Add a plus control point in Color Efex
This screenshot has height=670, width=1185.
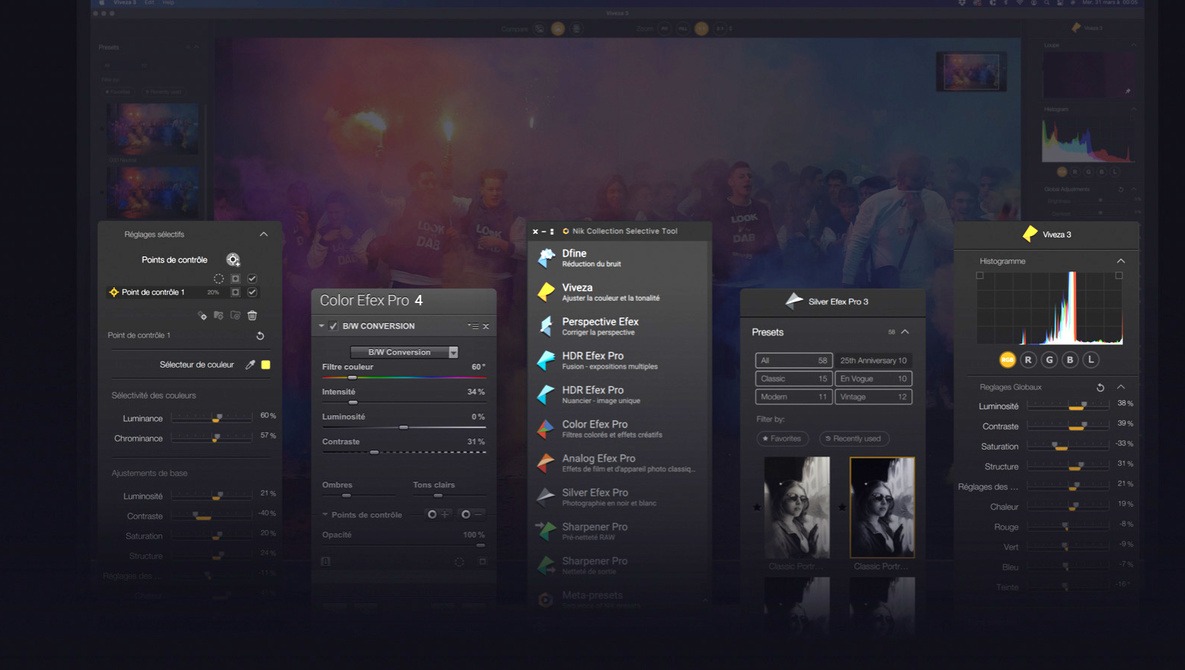point(438,514)
